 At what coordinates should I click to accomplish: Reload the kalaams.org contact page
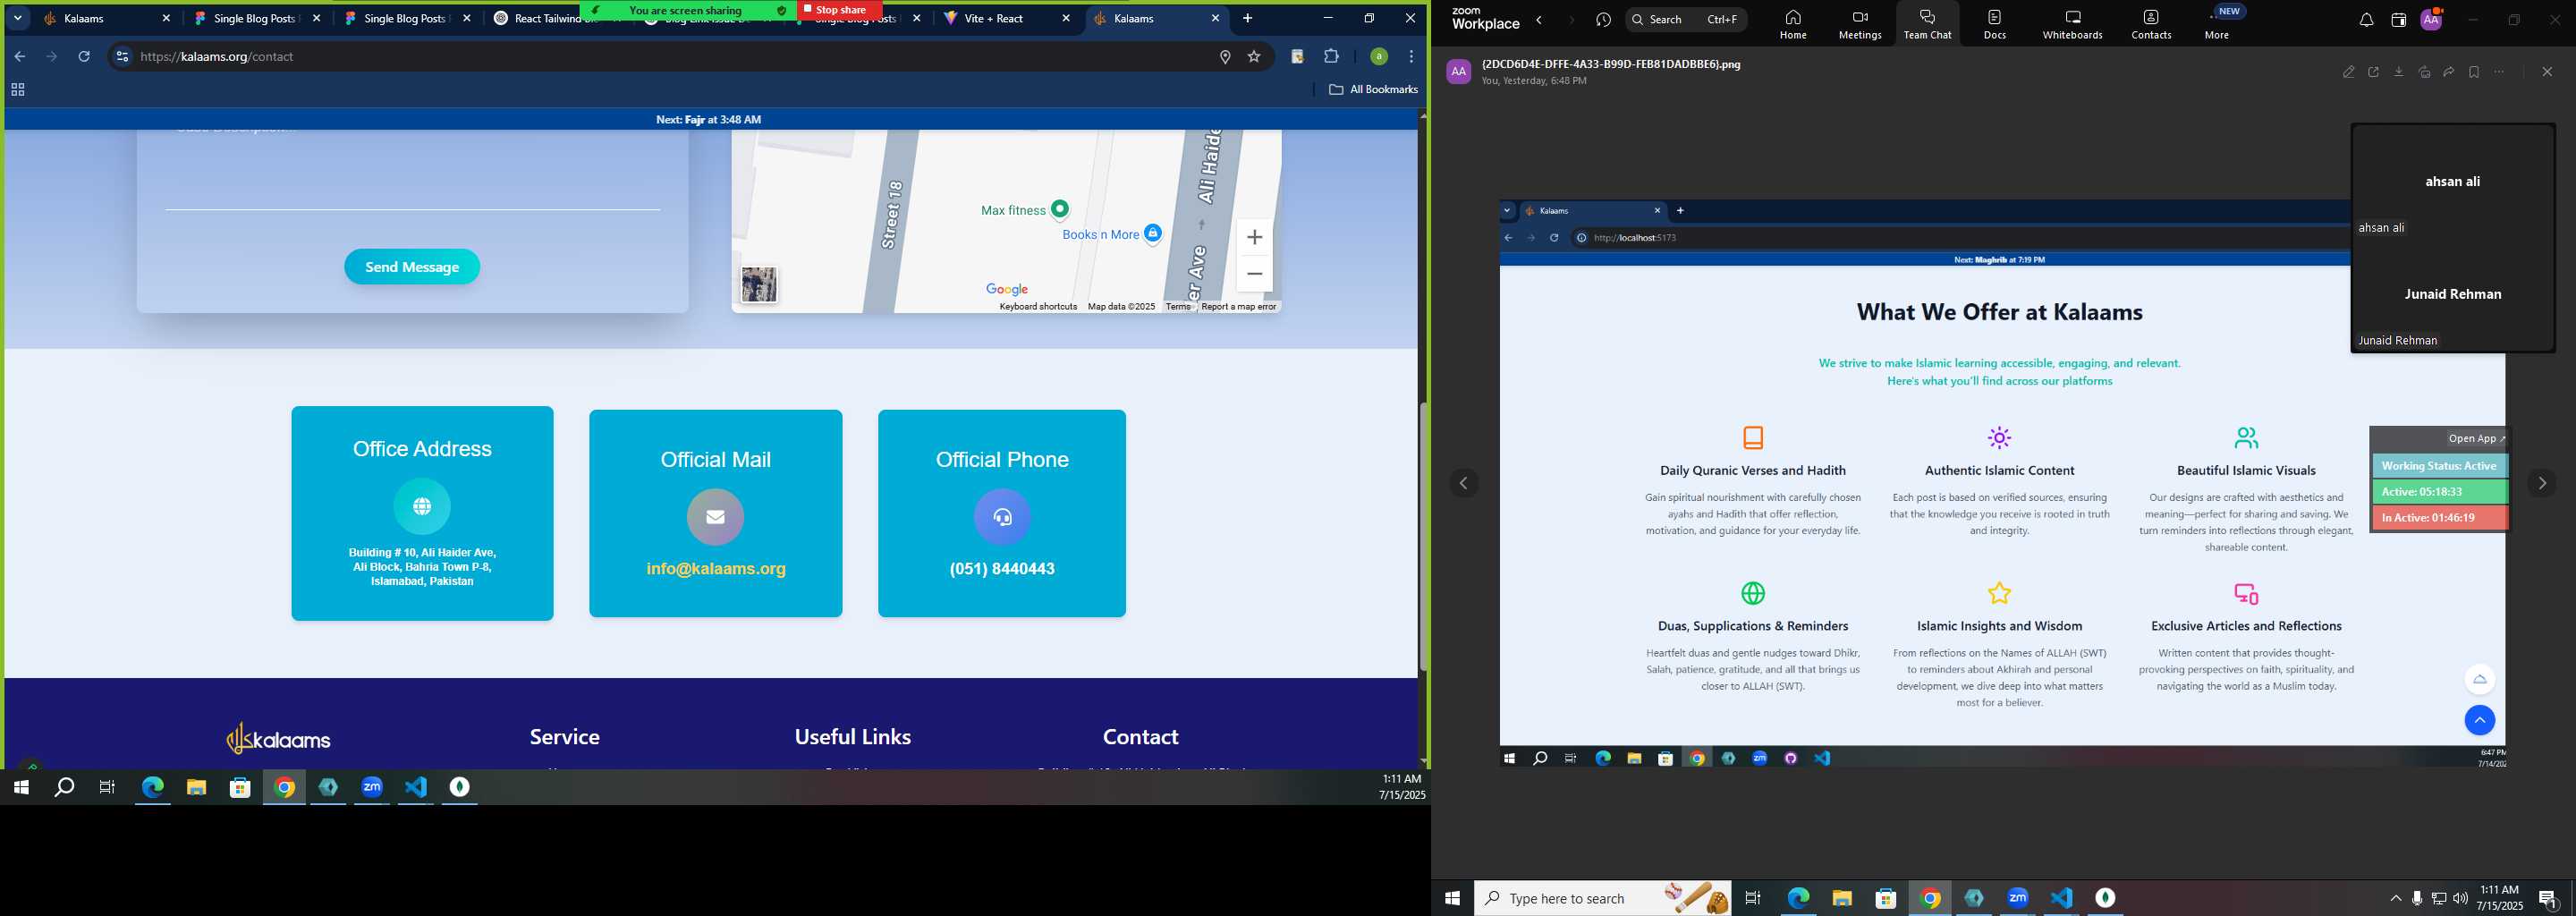(x=84, y=57)
